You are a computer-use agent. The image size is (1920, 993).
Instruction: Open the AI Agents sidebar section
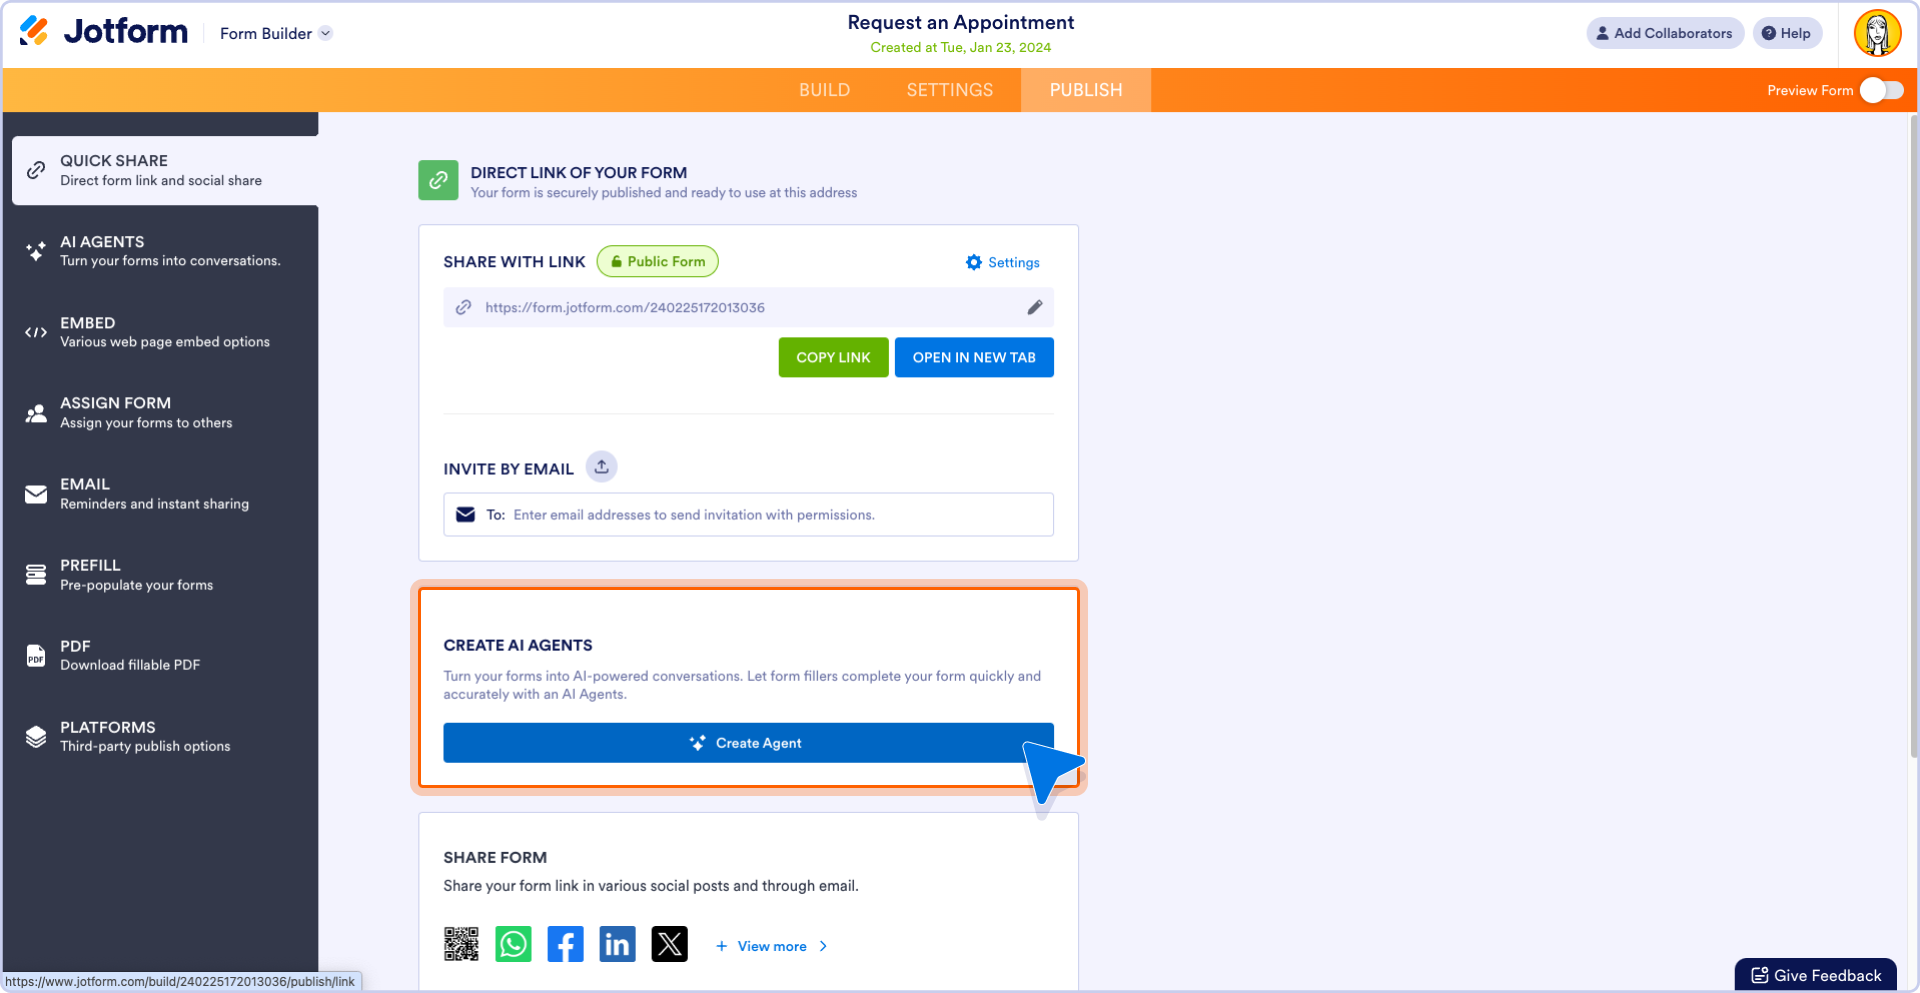pyautogui.click(x=160, y=251)
